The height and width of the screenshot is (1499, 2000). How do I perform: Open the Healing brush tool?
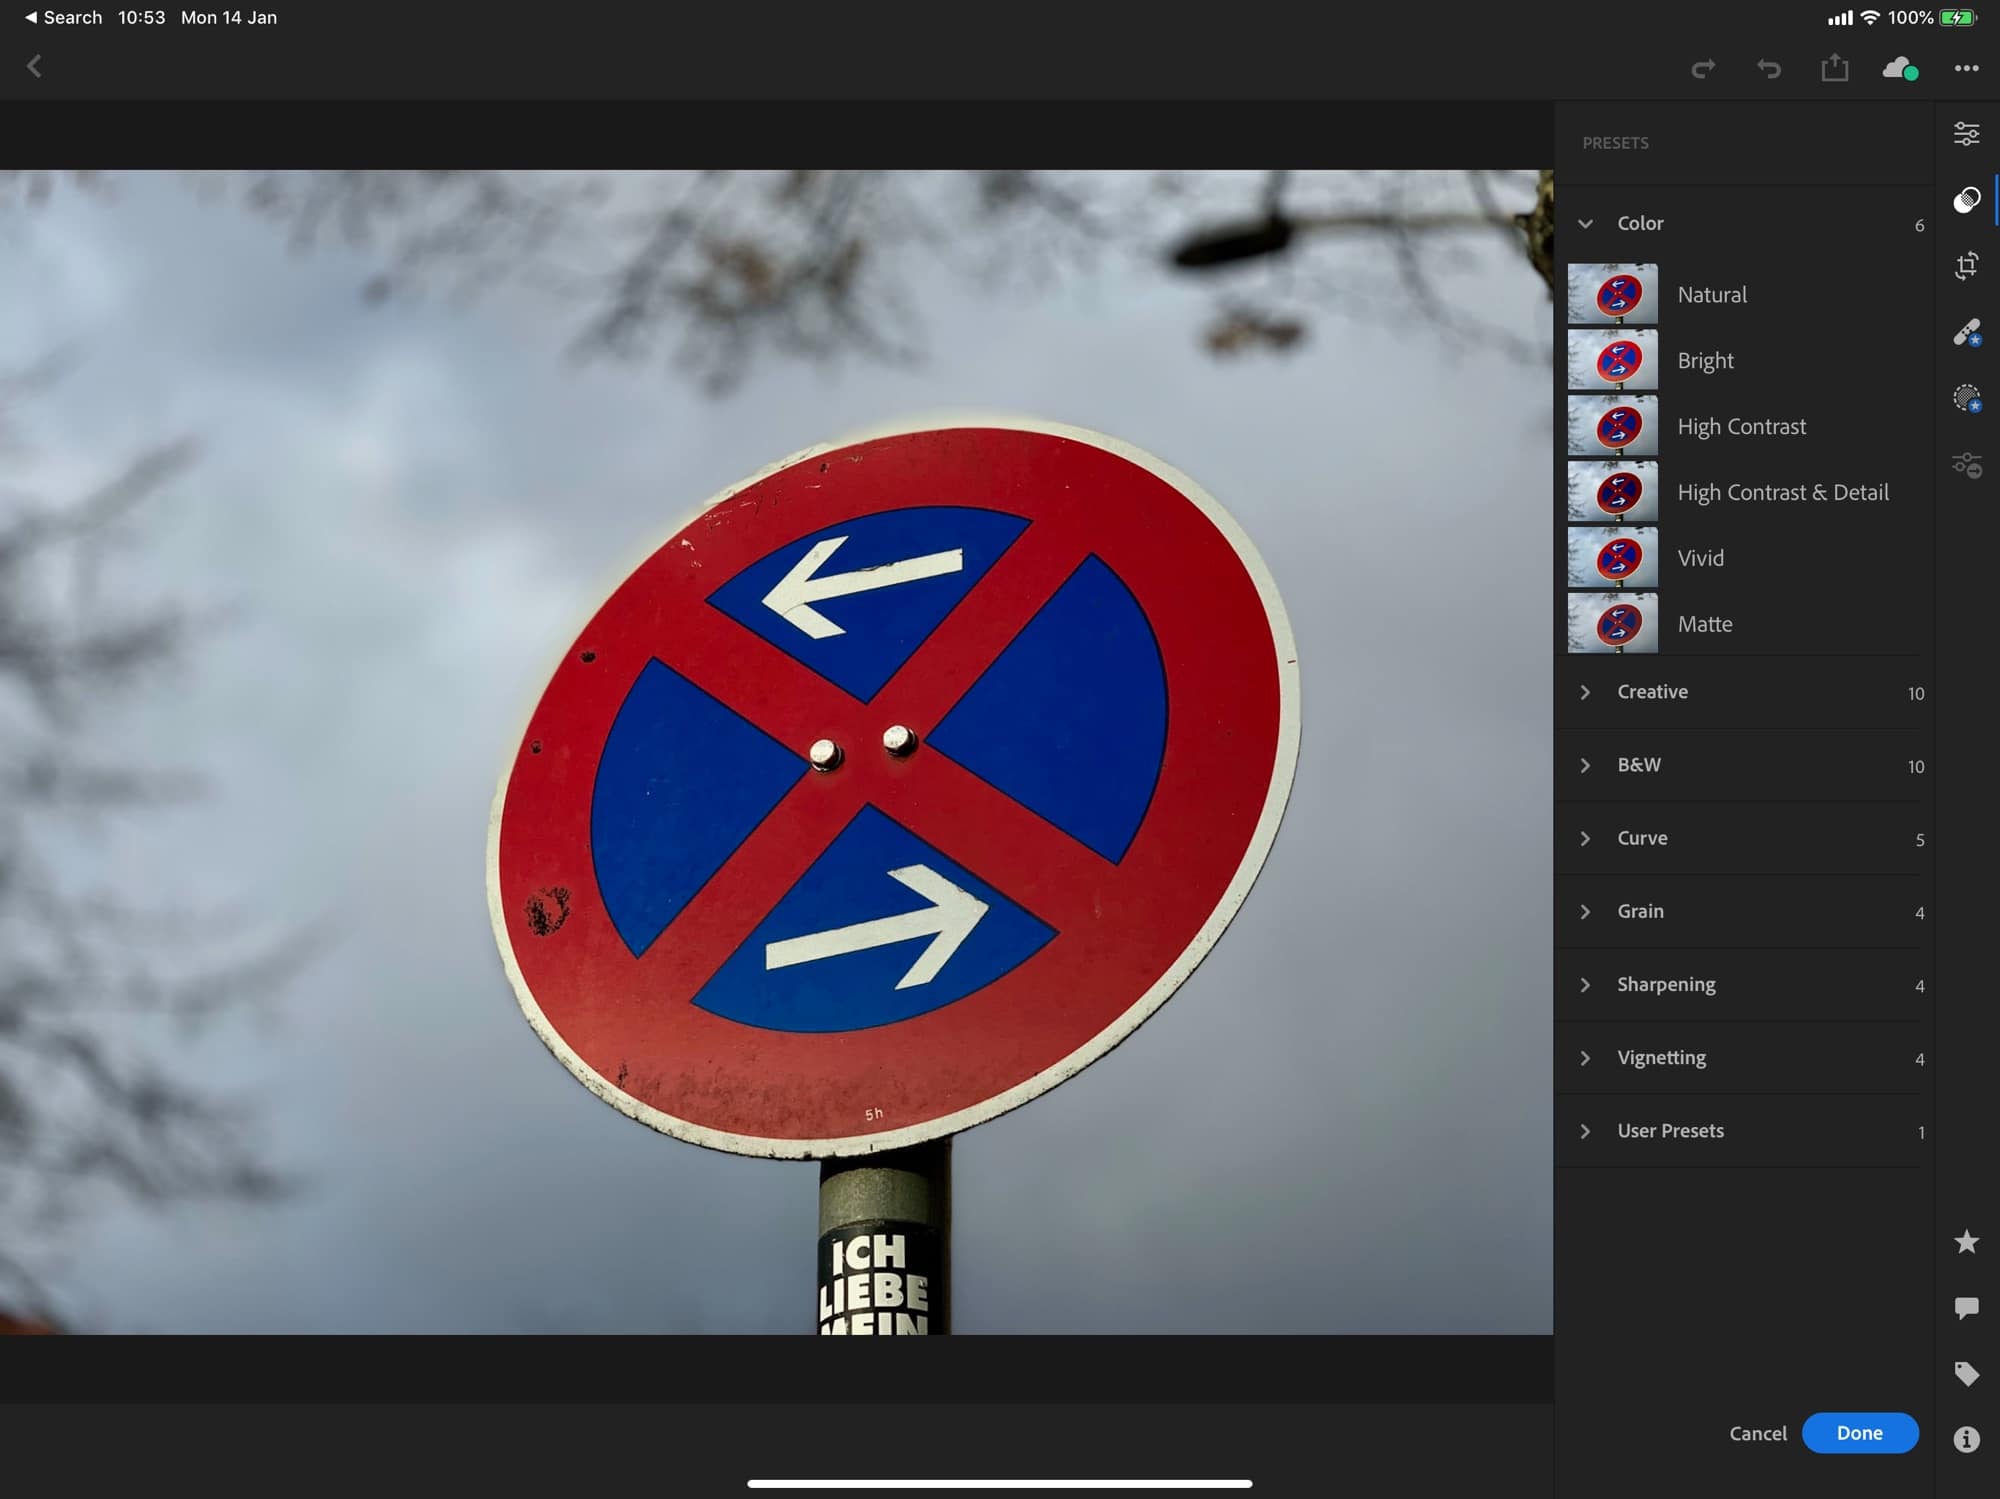pyautogui.click(x=1966, y=332)
